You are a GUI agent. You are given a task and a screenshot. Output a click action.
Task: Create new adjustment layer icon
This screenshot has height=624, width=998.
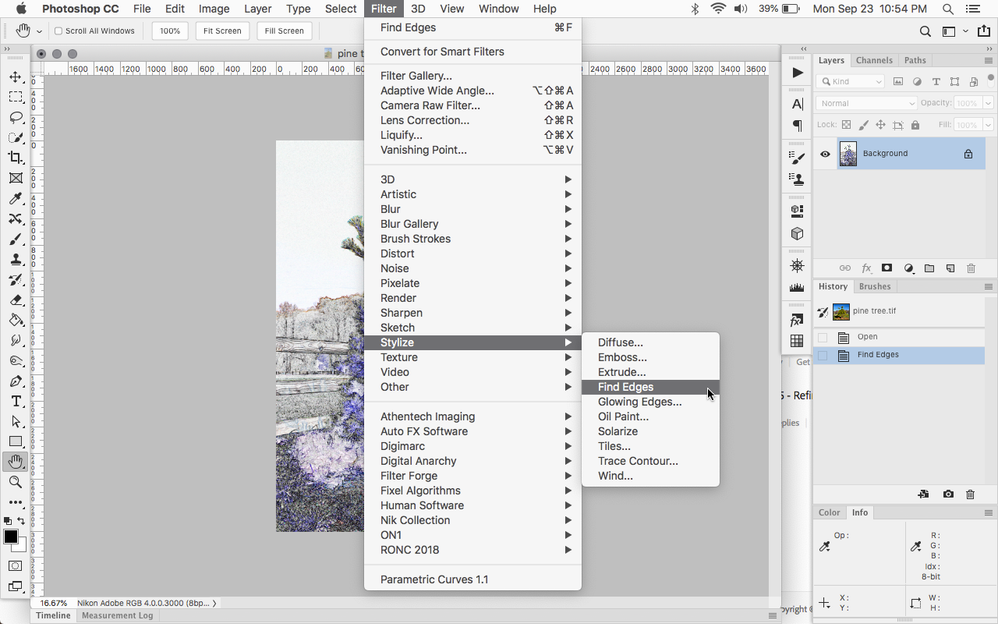909,268
